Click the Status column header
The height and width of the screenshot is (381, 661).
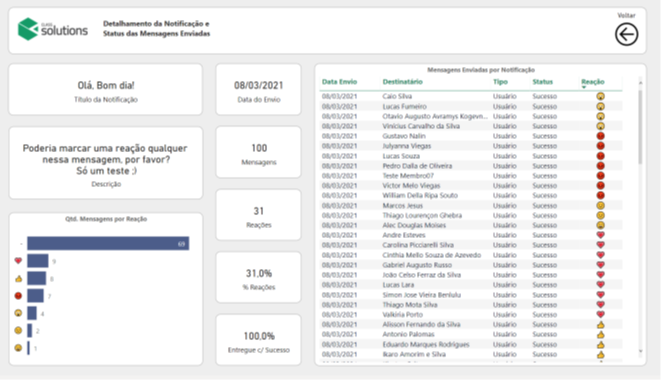click(543, 82)
